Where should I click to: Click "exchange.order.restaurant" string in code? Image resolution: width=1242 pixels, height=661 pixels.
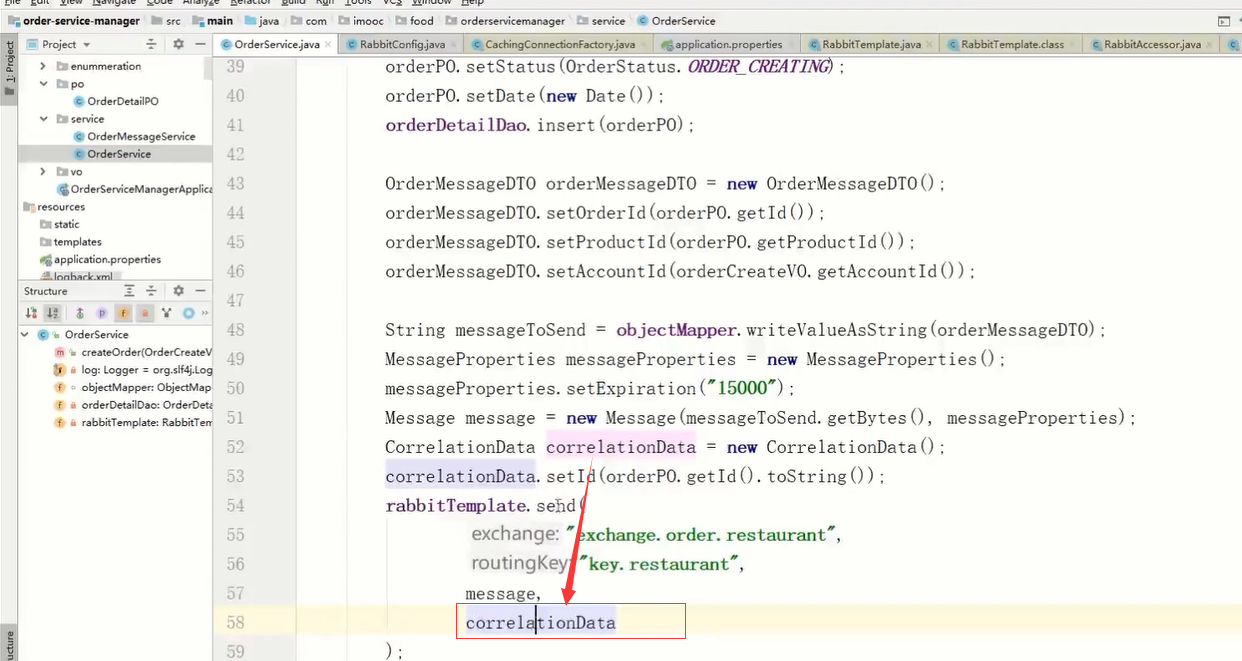[x=702, y=535]
